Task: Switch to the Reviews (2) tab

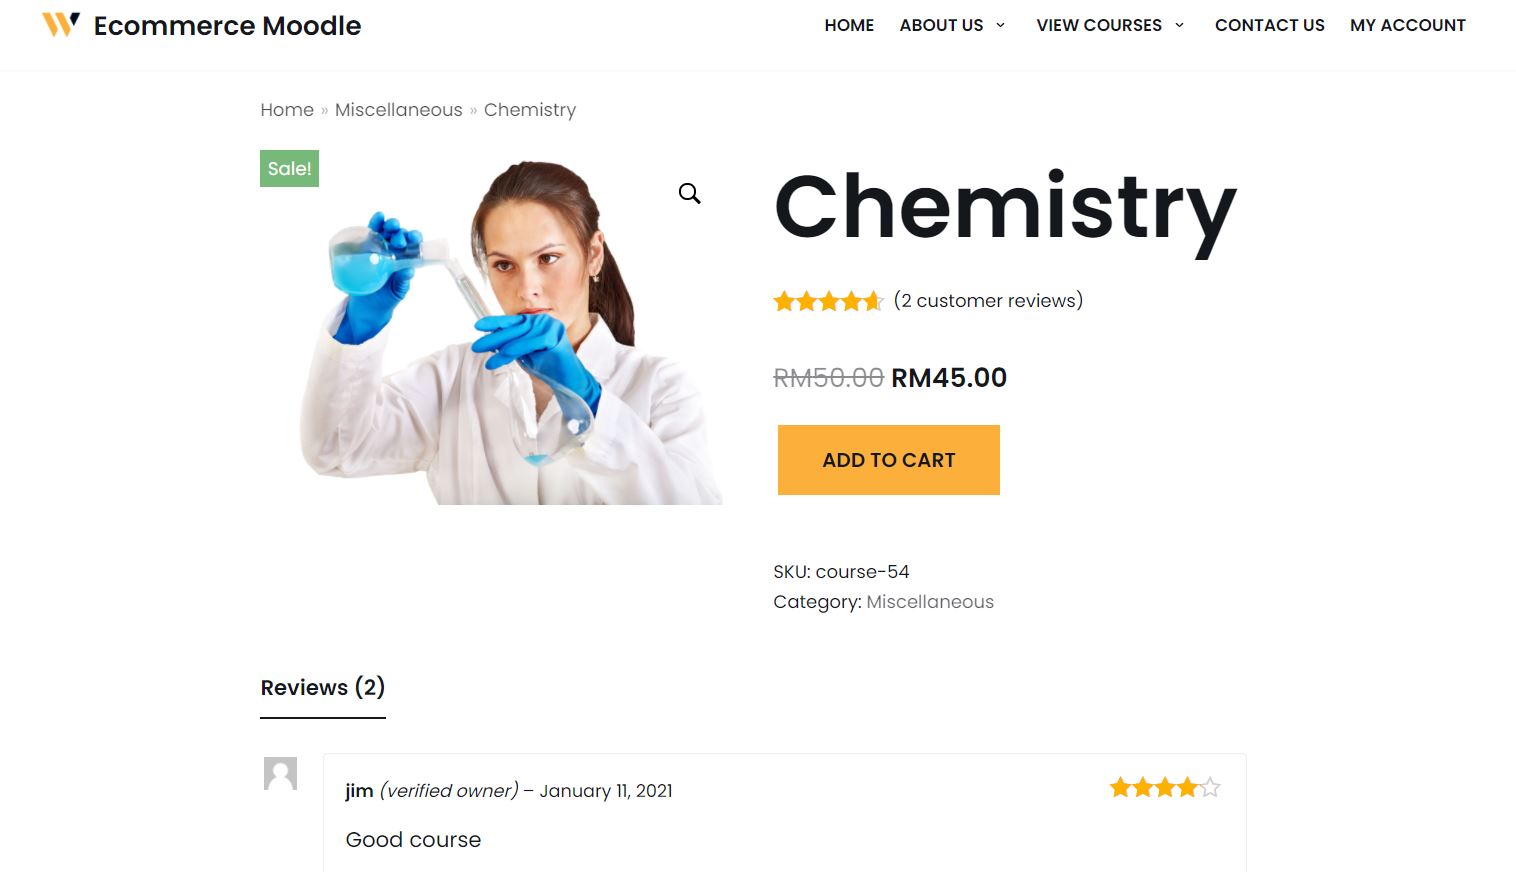Action: point(322,688)
